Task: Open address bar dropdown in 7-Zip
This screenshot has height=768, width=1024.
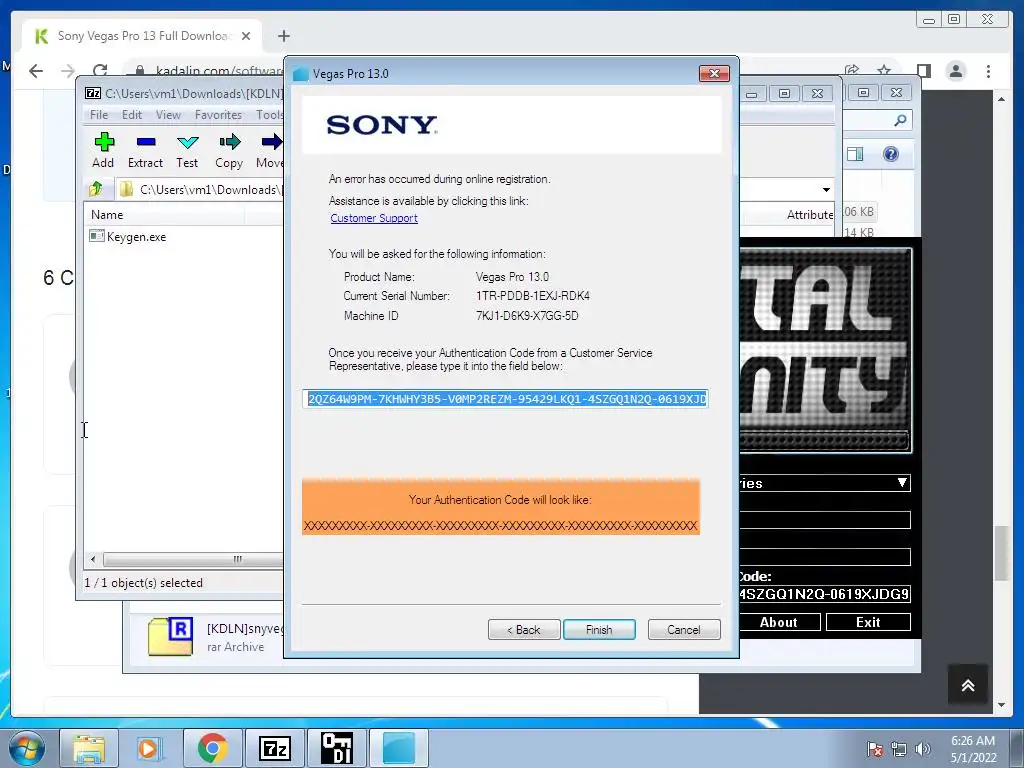Action: [x=826, y=190]
